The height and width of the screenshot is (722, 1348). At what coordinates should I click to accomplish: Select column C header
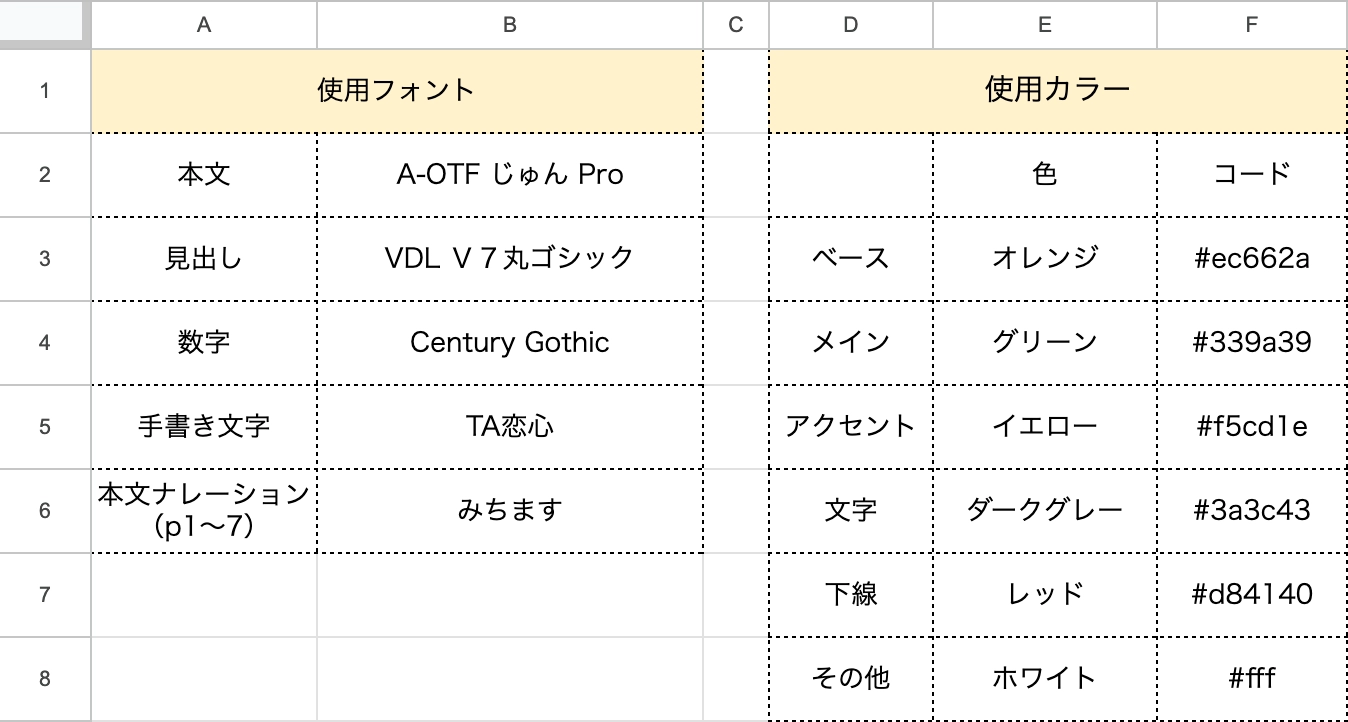pyautogui.click(x=736, y=26)
